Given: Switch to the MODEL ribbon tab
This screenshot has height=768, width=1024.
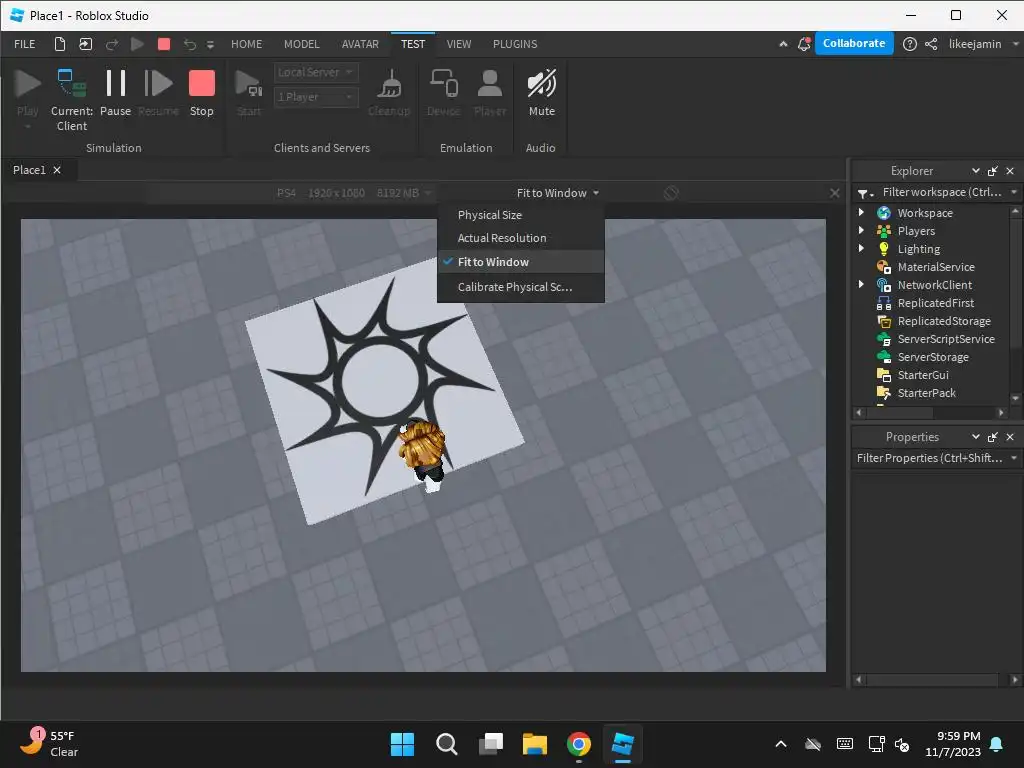Looking at the screenshot, I should (302, 44).
